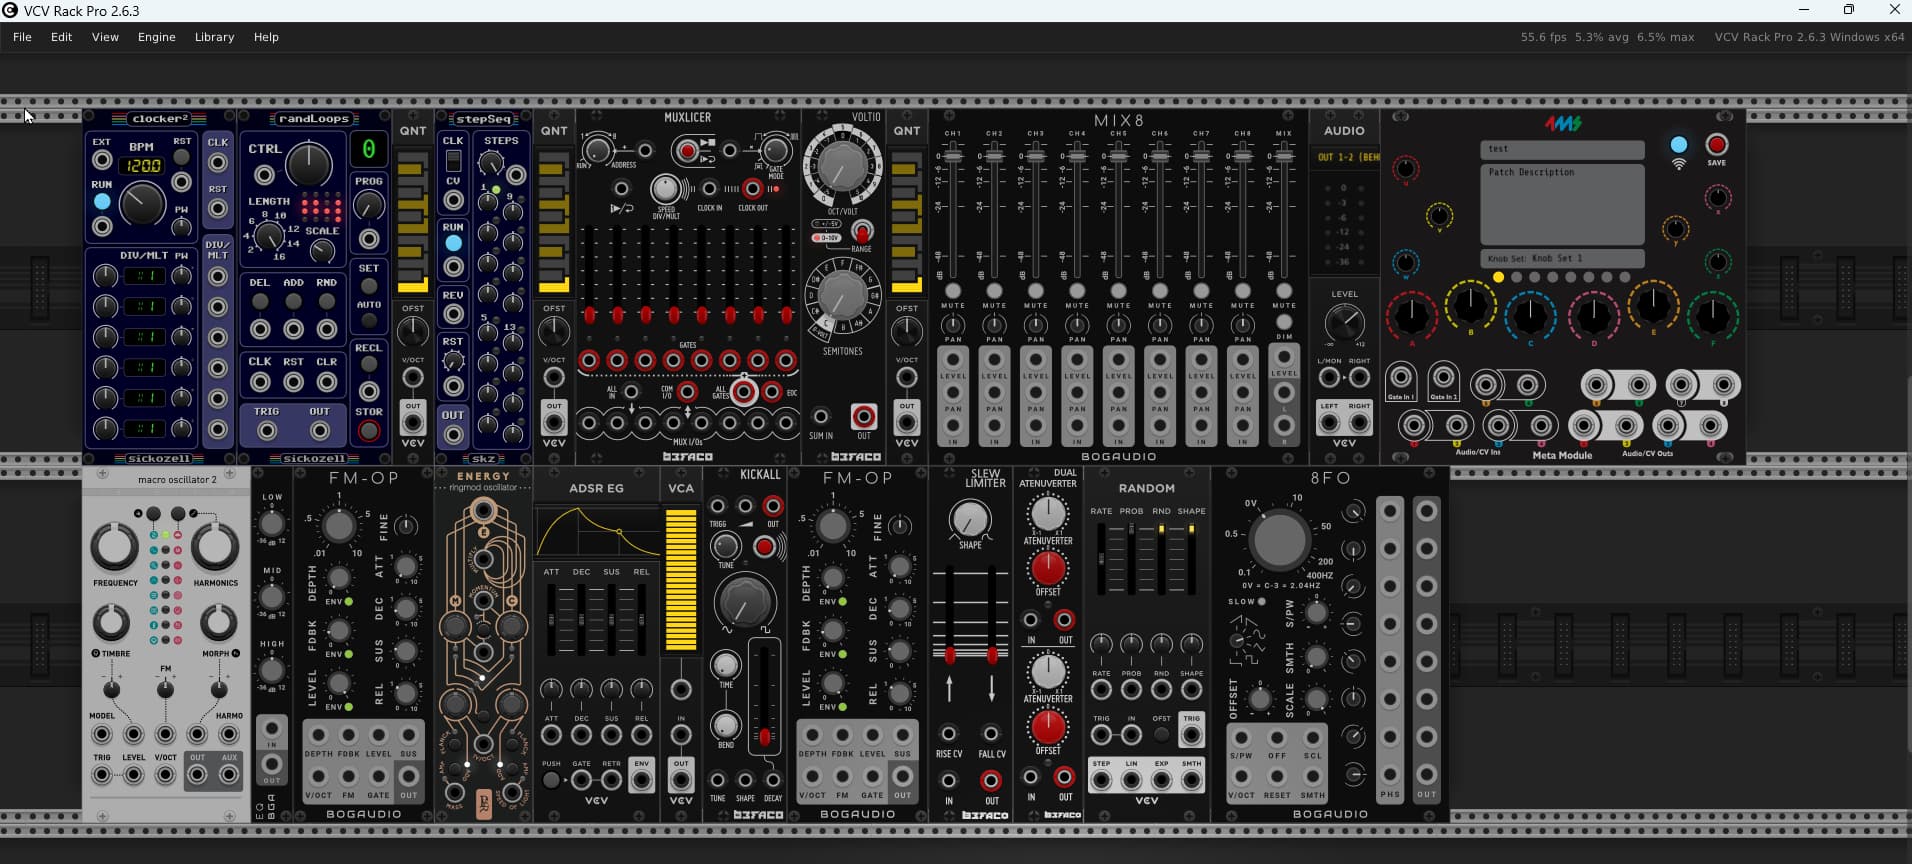Click the clocker2 BPM display
1912x864 pixels.
(142, 166)
